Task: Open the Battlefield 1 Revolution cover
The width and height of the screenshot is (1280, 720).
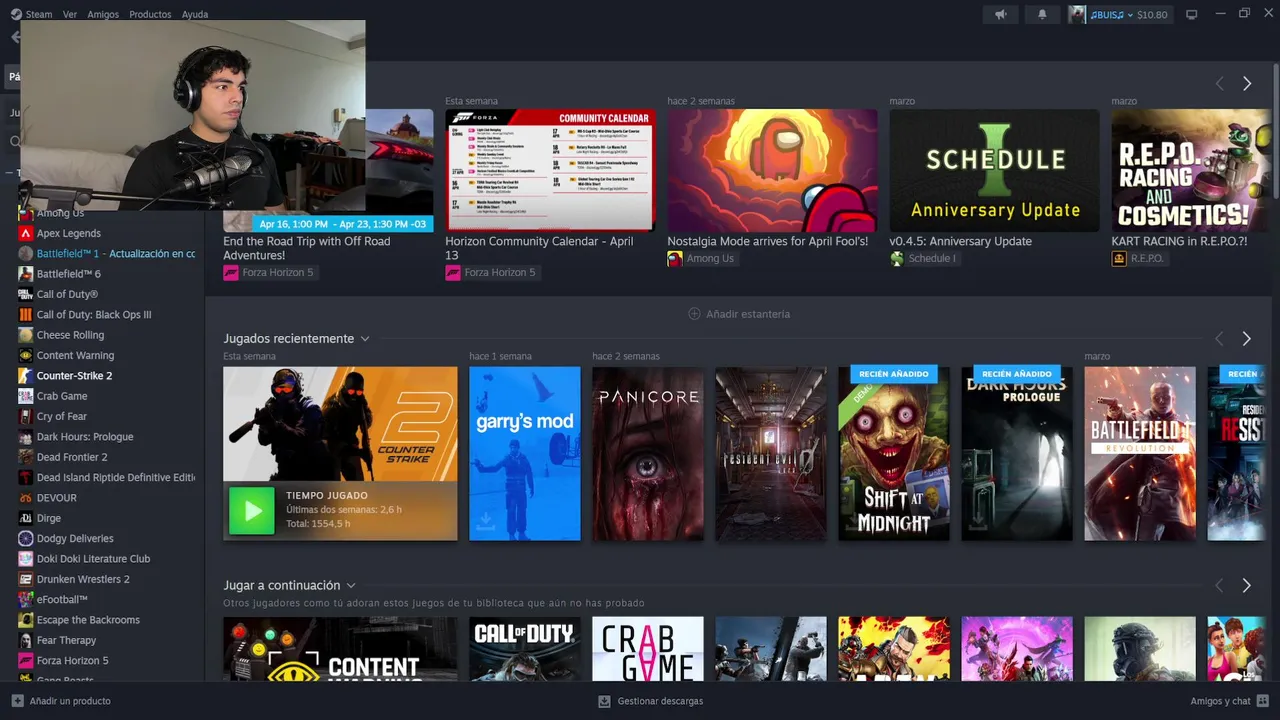Action: (1140, 454)
